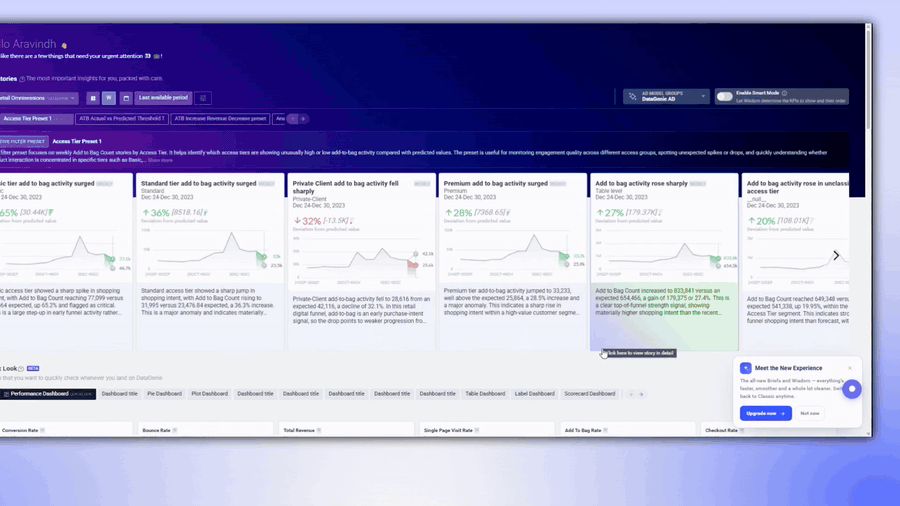Expand the Retail Omnisessions dropdown
The height and width of the screenshot is (506, 900).
click(x=38, y=98)
